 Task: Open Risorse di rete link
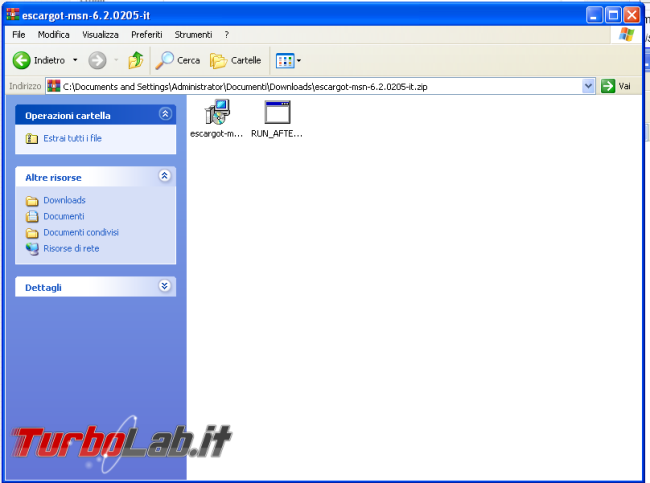coord(71,249)
